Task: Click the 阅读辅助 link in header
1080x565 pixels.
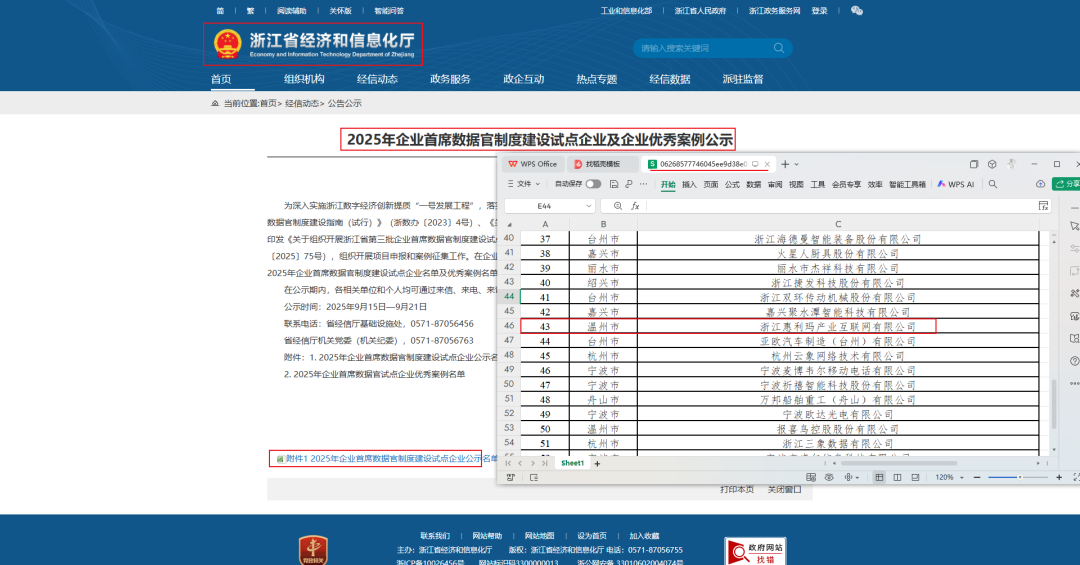Action: [x=291, y=10]
